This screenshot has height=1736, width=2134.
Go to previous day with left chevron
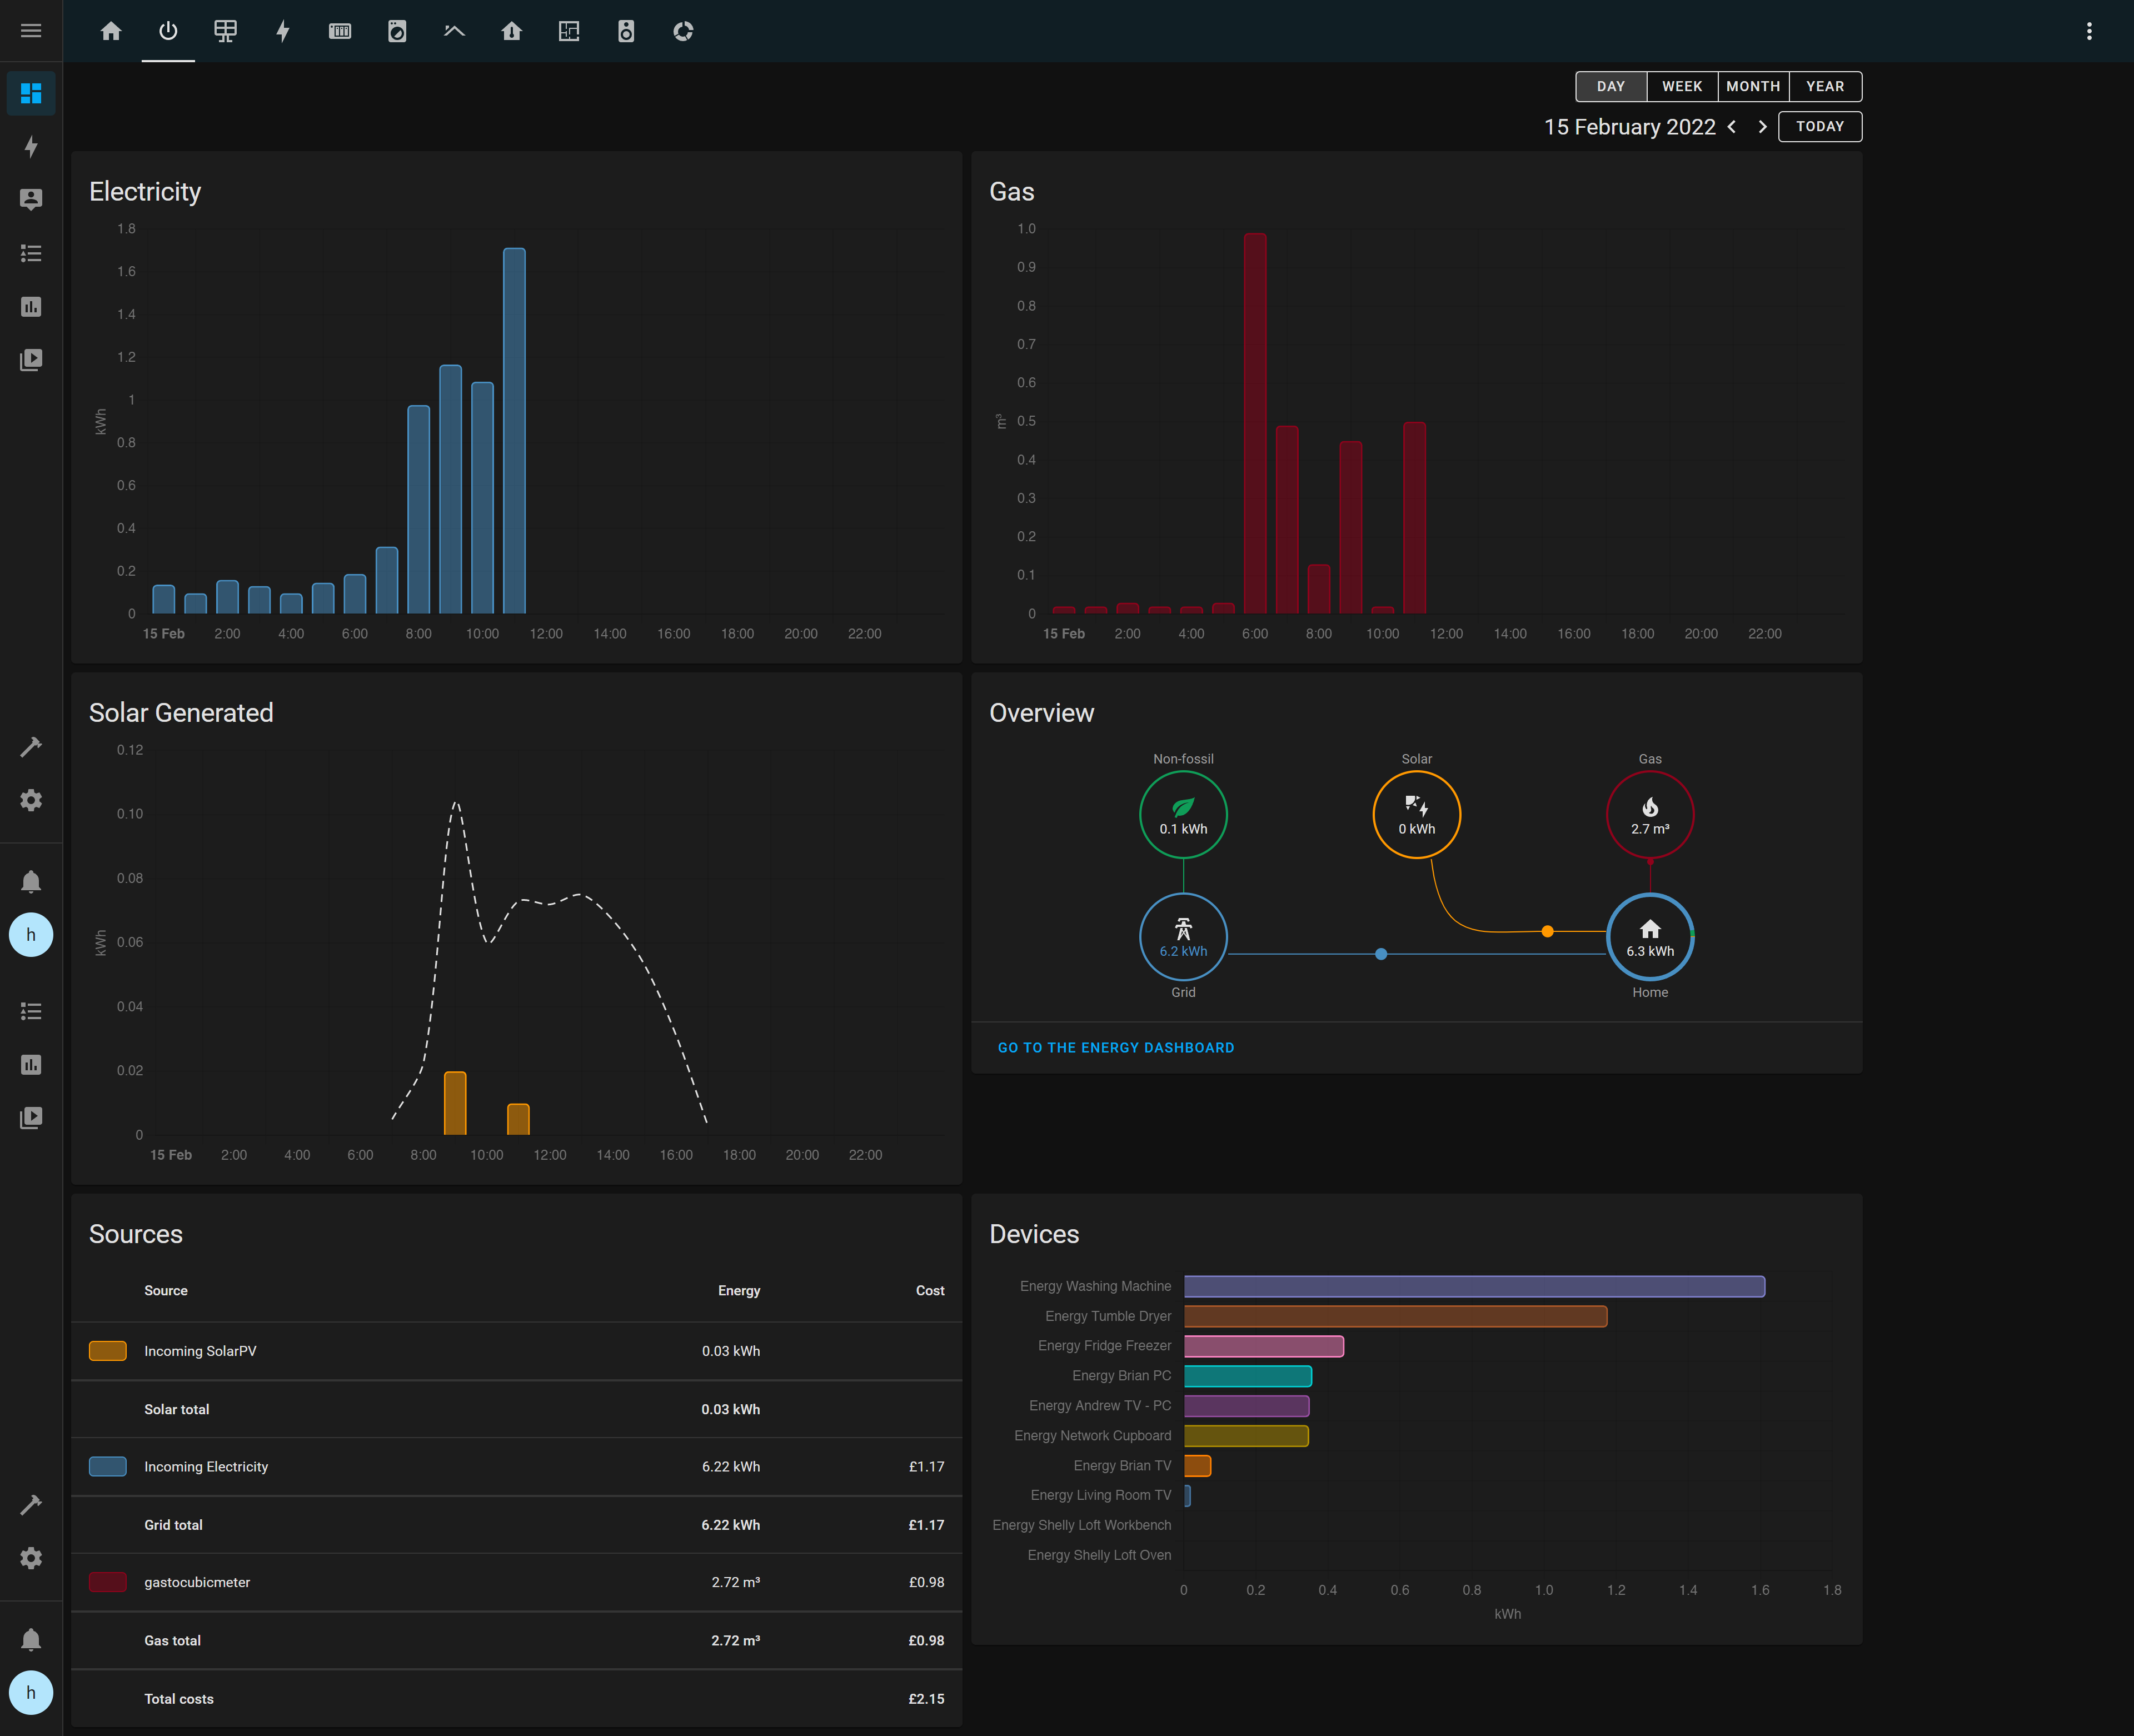tap(1732, 127)
